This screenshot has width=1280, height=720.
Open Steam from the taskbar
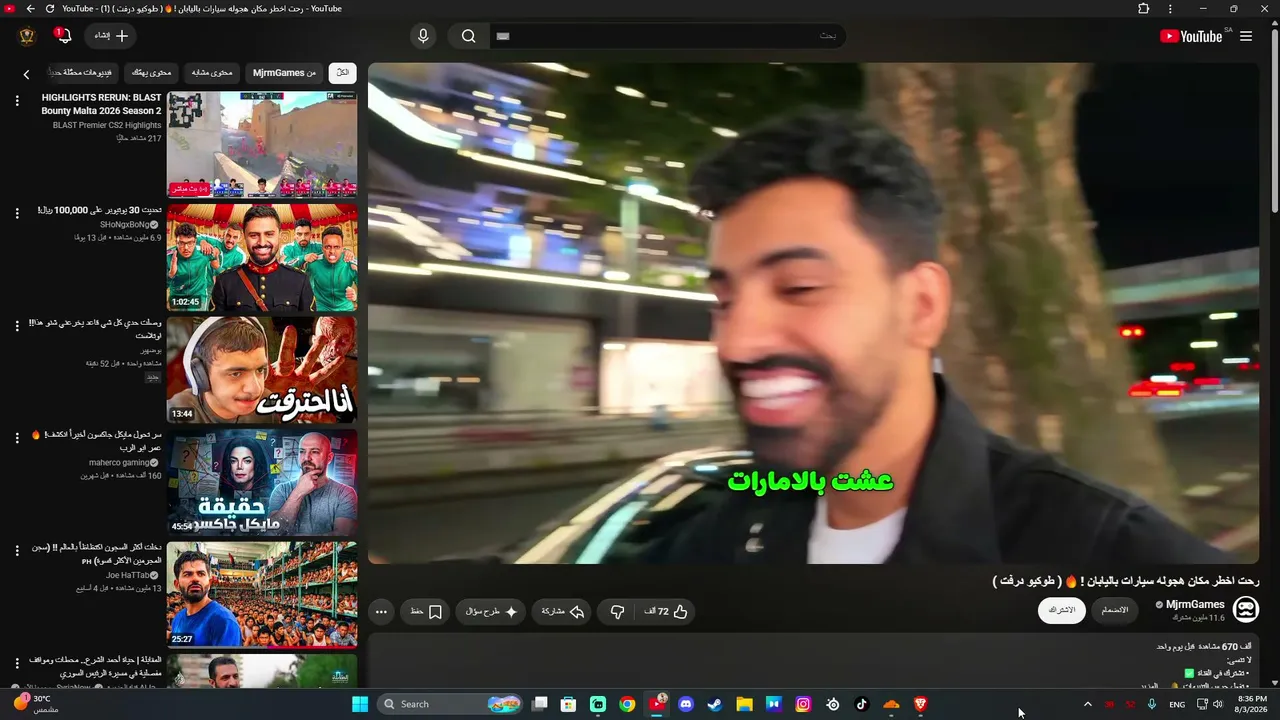coord(715,704)
